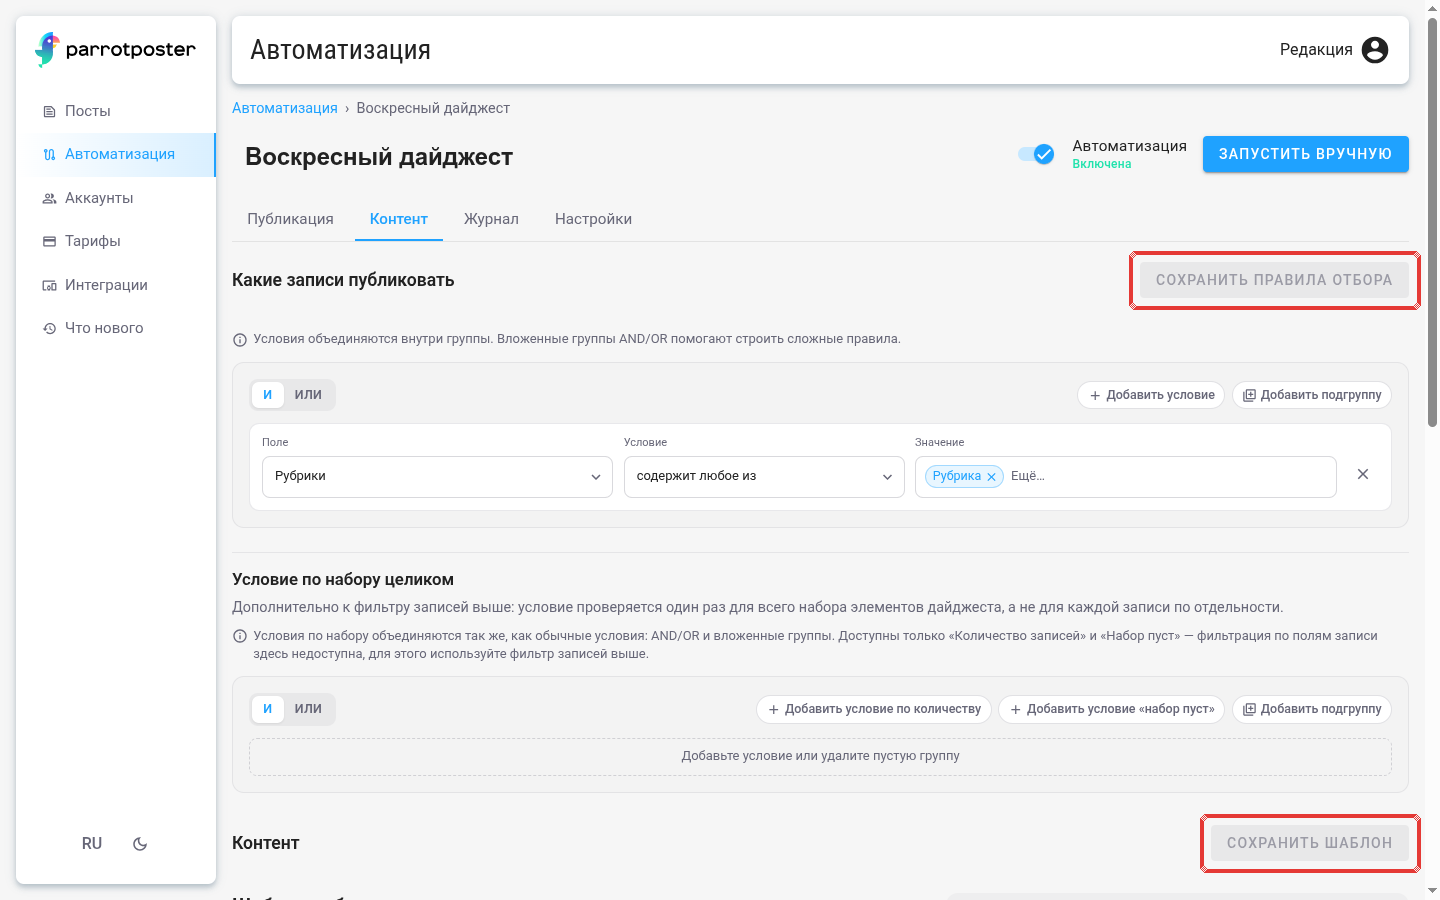Image resolution: width=1440 pixels, height=900 pixels.
Task: Open the Поле dropdown showing Рубрики
Action: click(x=437, y=477)
